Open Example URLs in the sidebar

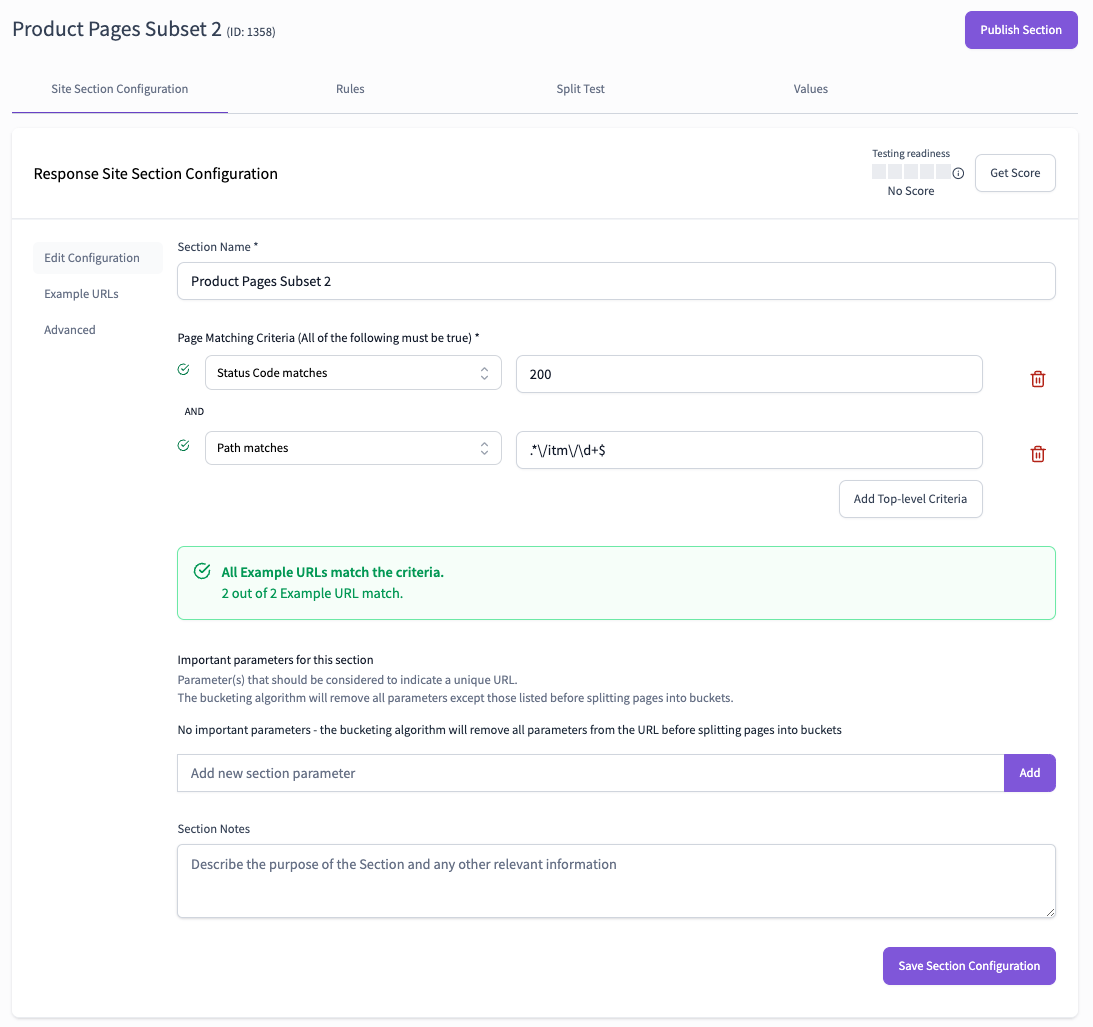(81, 294)
